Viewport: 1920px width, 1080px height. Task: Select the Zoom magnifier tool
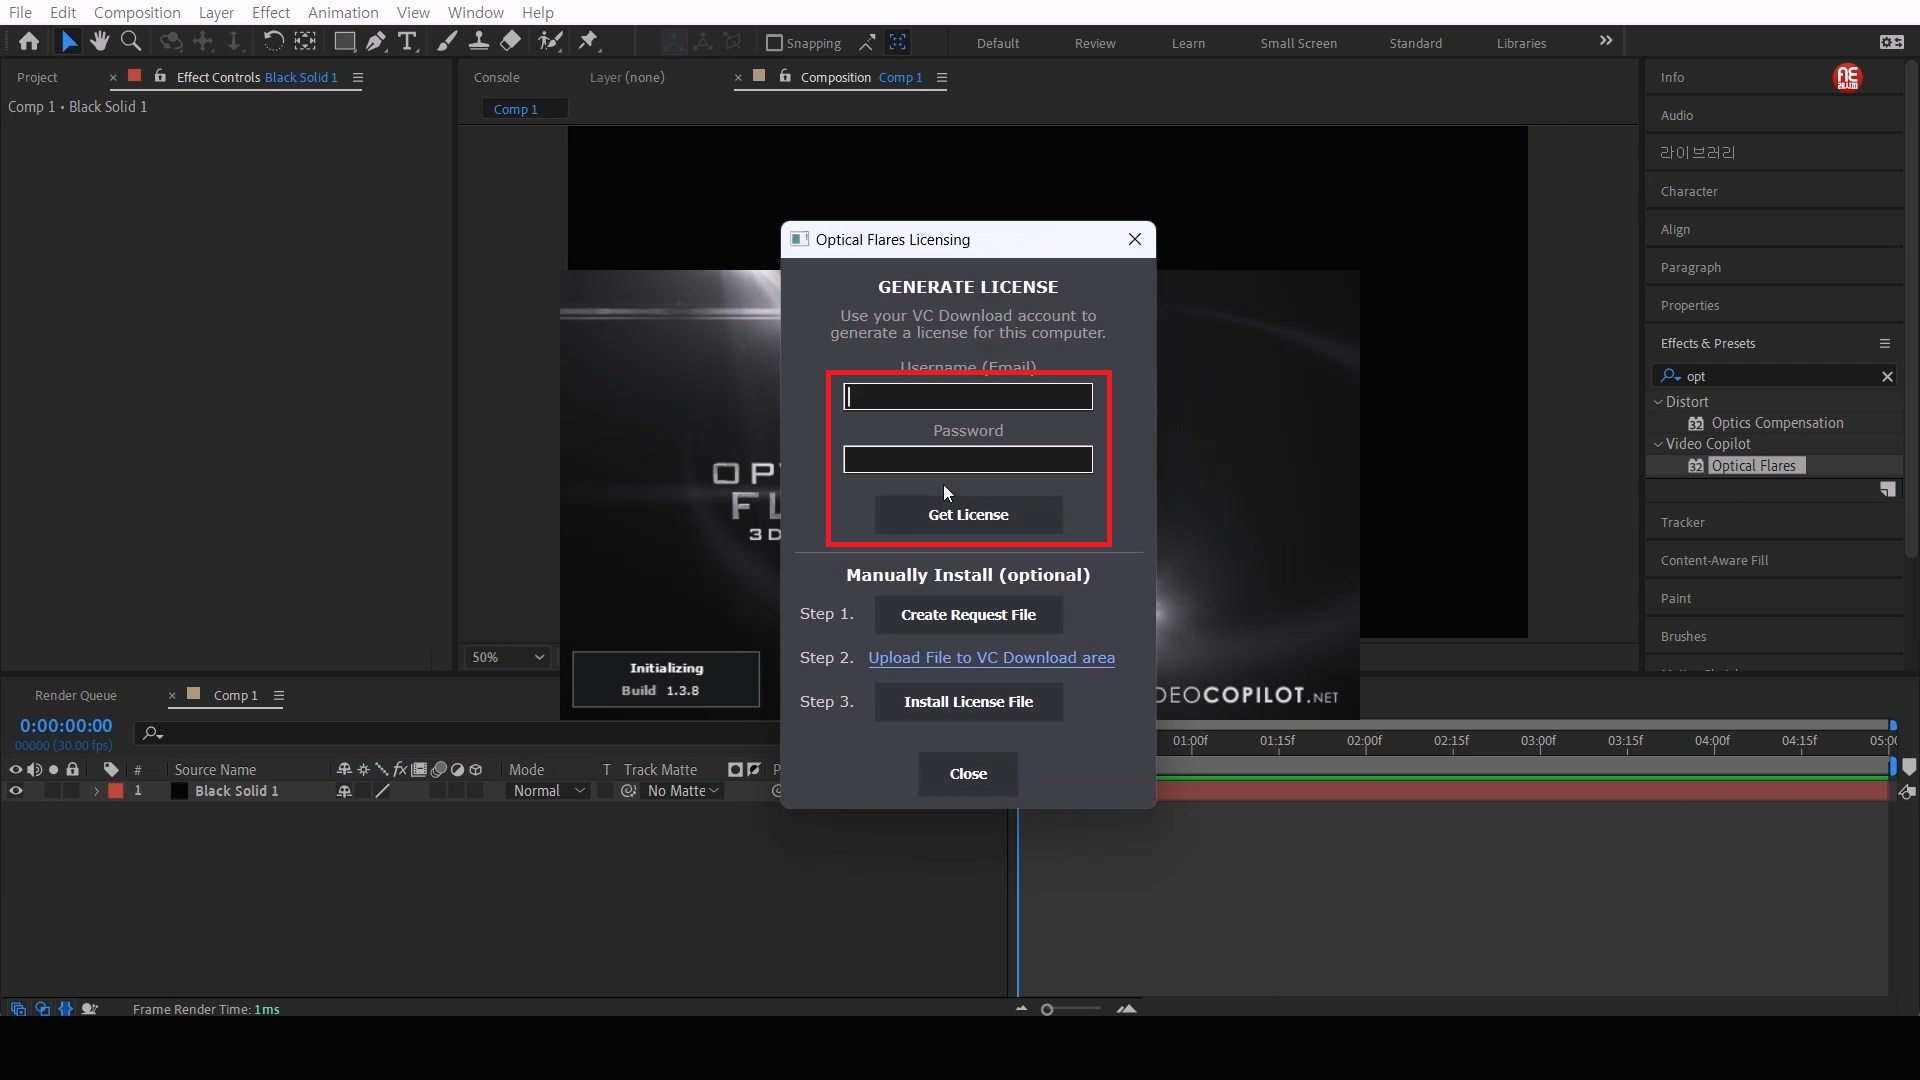click(130, 41)
